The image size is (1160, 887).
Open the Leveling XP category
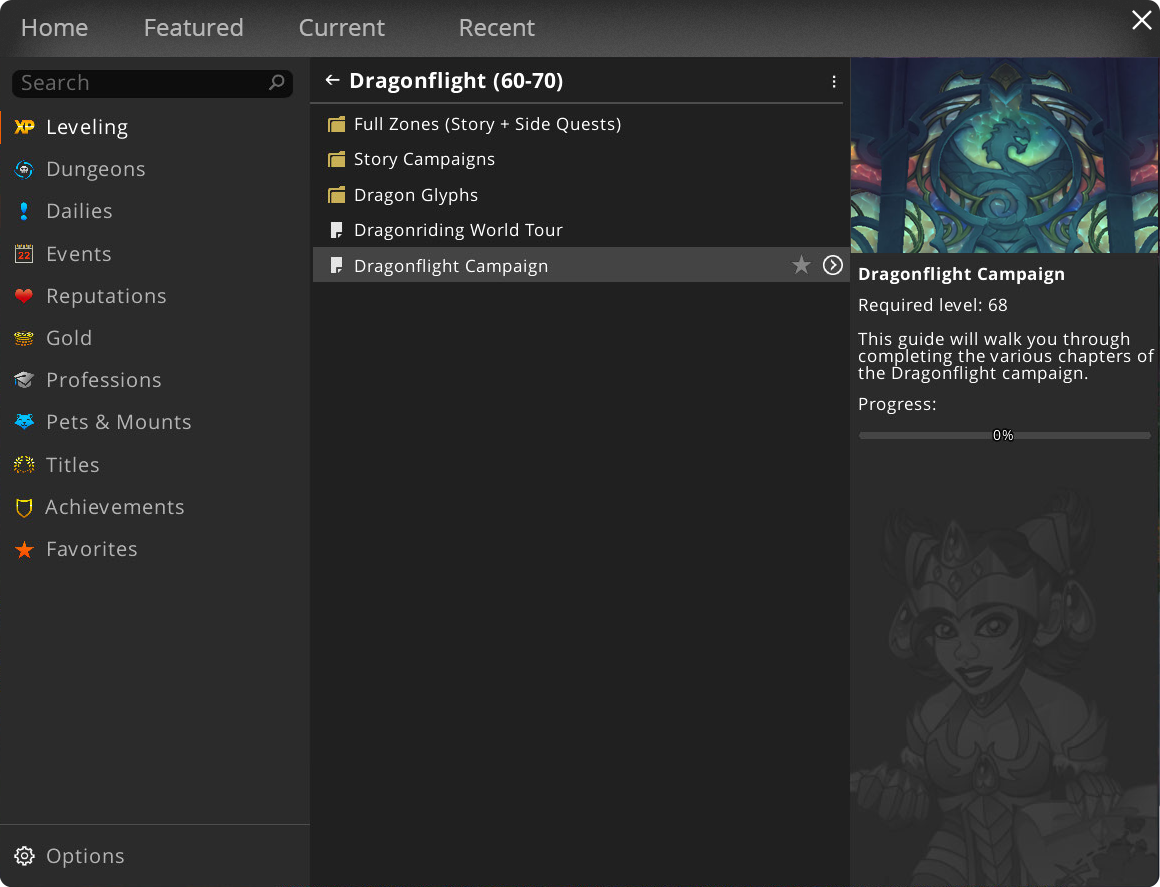pos(24,127)
